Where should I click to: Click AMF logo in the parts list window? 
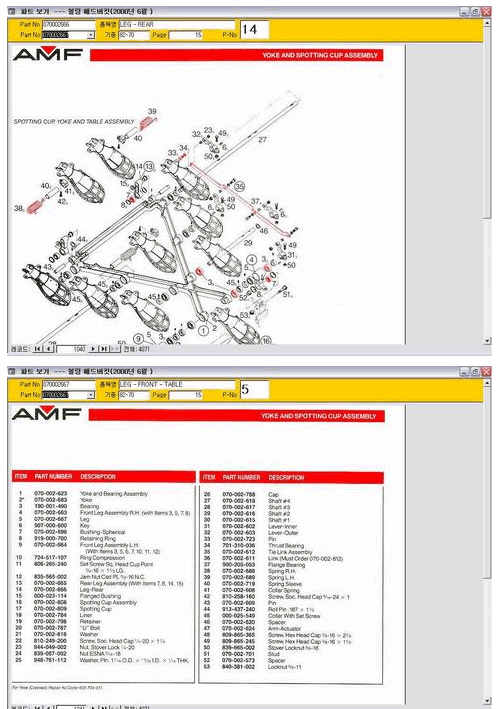[47, 414]
